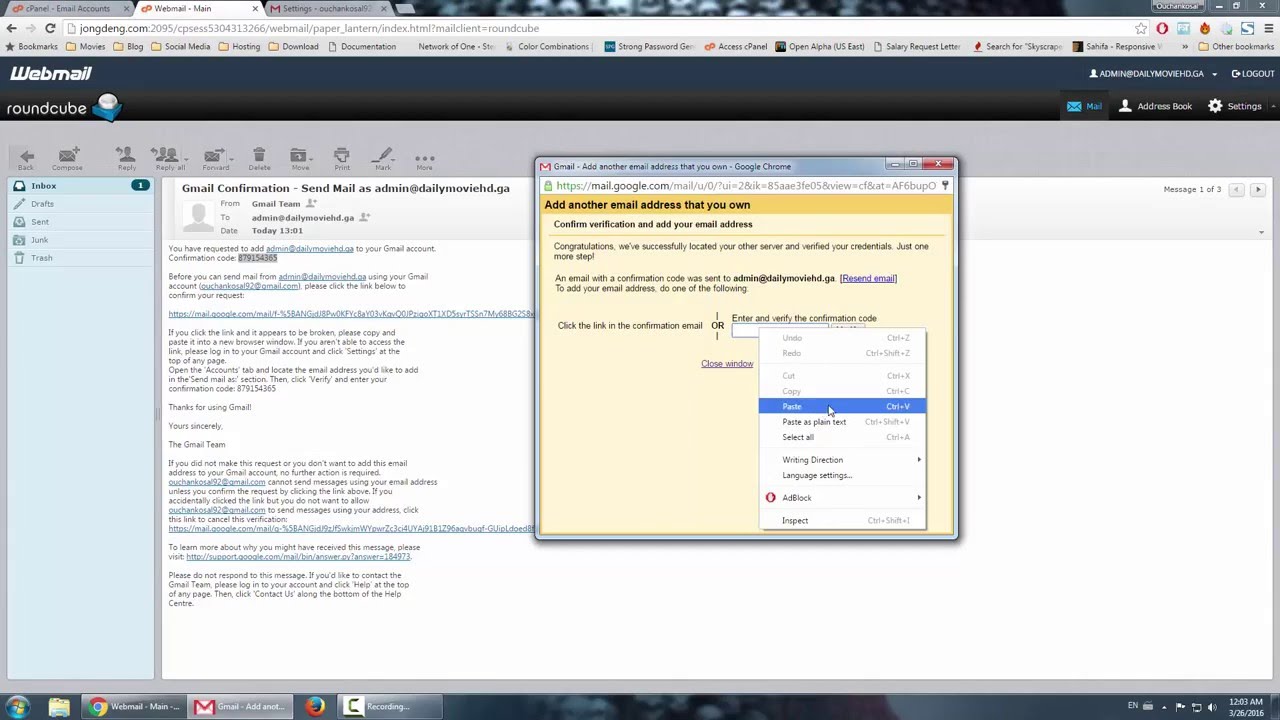This screenshot has width=1280, height=720.
Task: Click the Move toolbar icon
Action: click(299, 158)
